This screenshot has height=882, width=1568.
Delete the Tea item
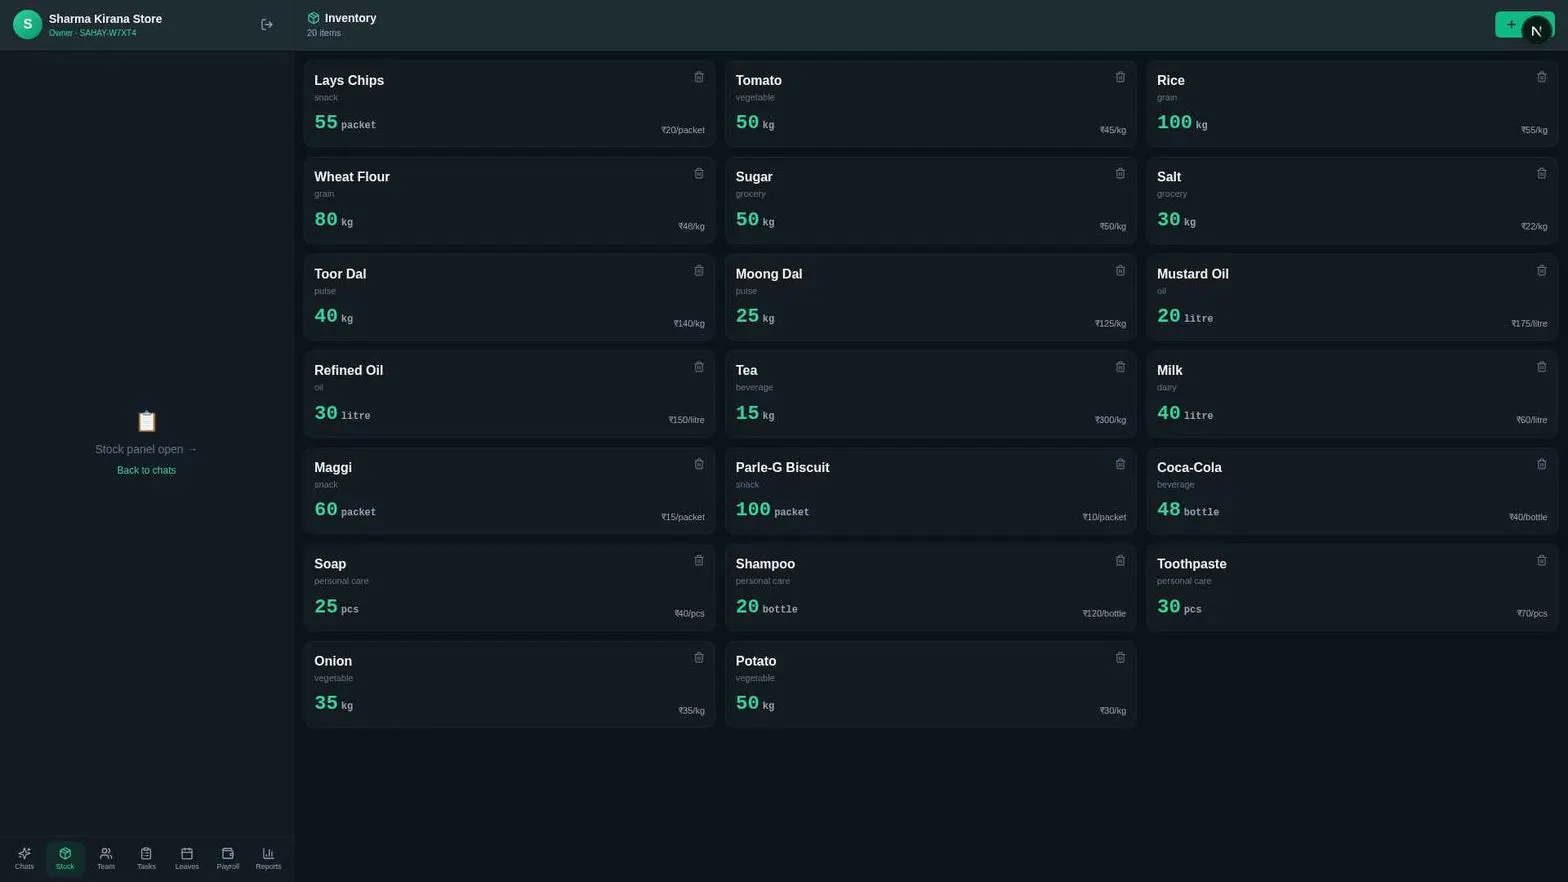(1120, 367)
